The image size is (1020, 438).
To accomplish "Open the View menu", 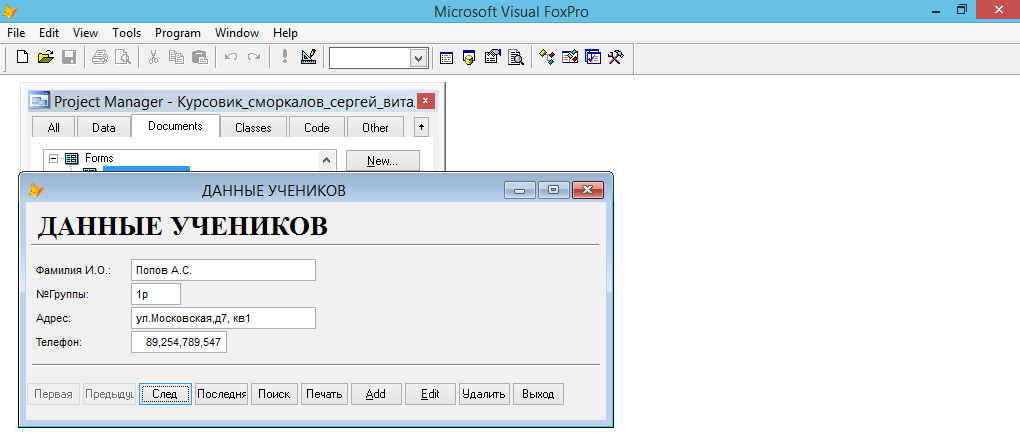I will [x=85, y=33].
